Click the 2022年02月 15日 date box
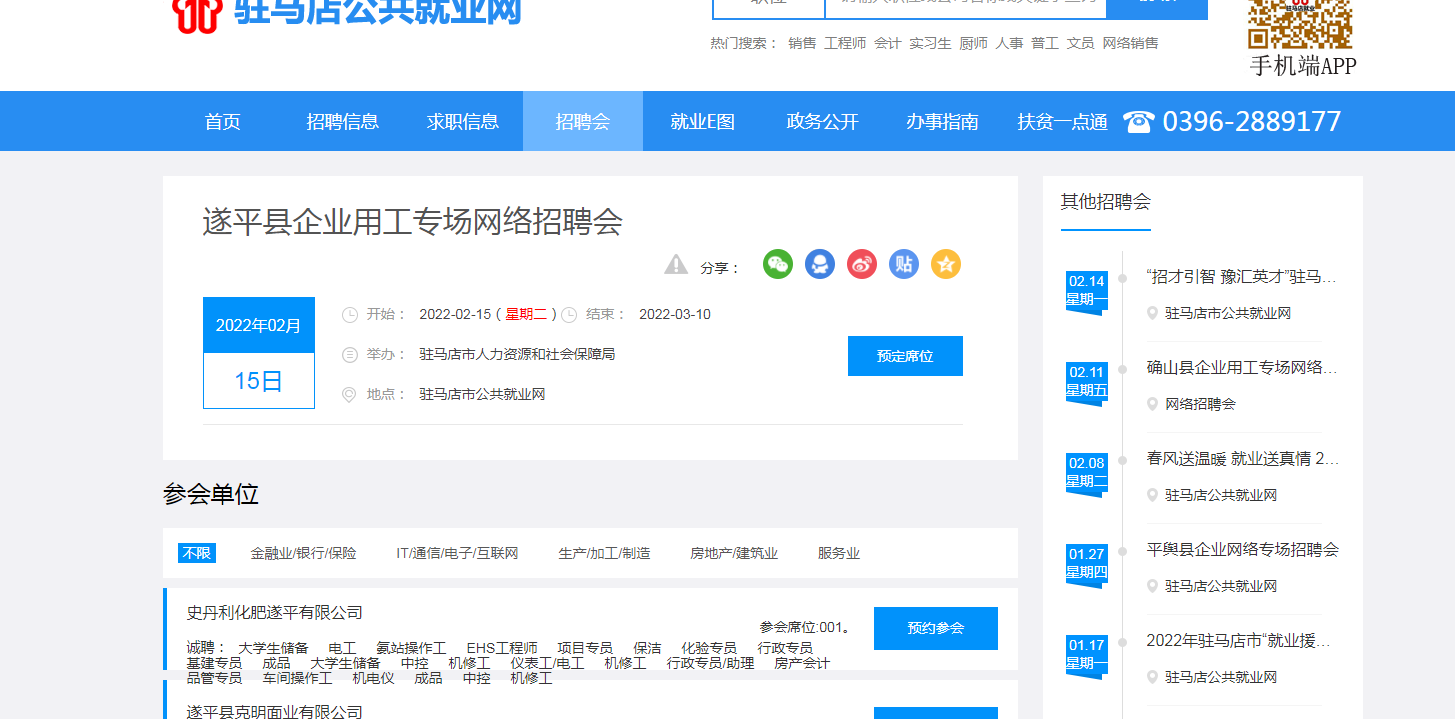Image resolution: width=1455 pixels, height=719 pixels. click(259, 353)
